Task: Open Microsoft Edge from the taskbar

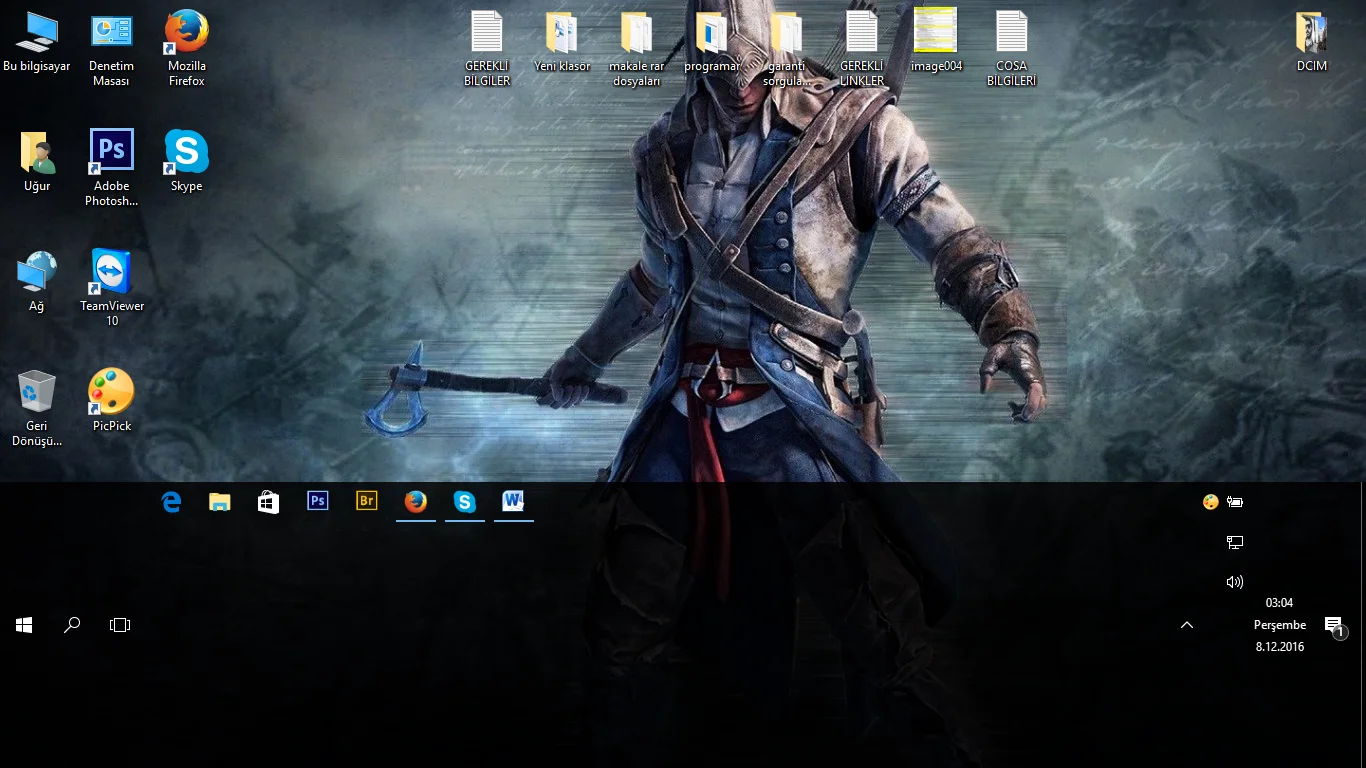Action: [171, 502]
